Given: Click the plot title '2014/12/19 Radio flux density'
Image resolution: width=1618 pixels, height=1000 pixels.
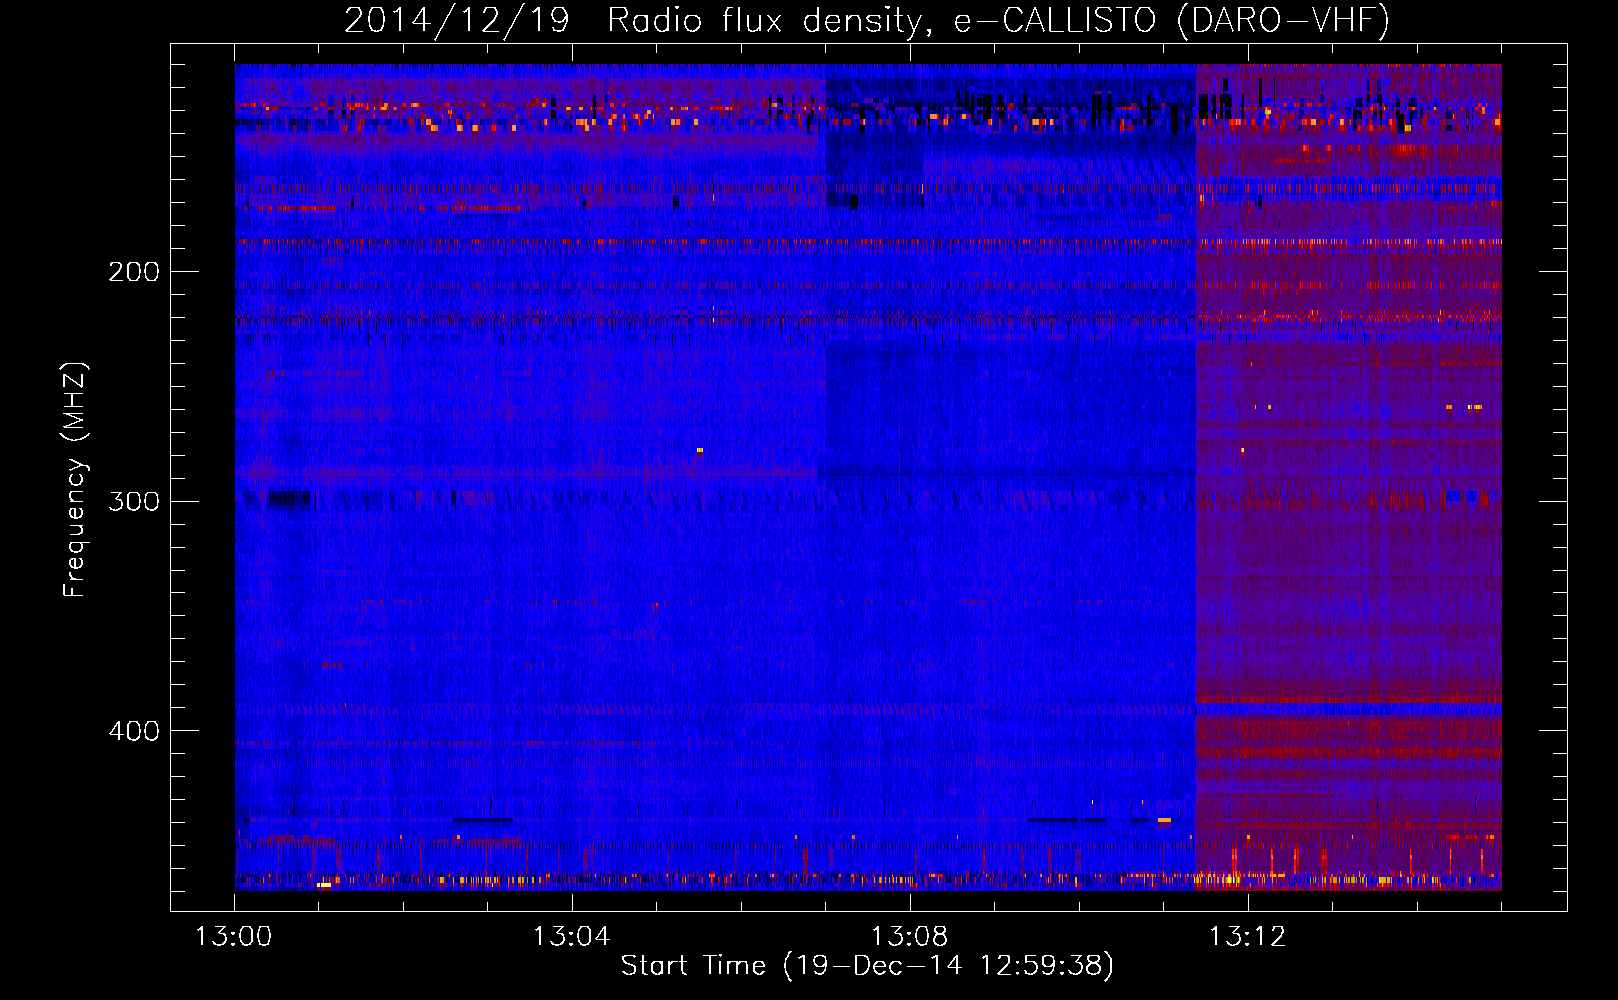Looking at the screenshot, I should coord(867,21).
